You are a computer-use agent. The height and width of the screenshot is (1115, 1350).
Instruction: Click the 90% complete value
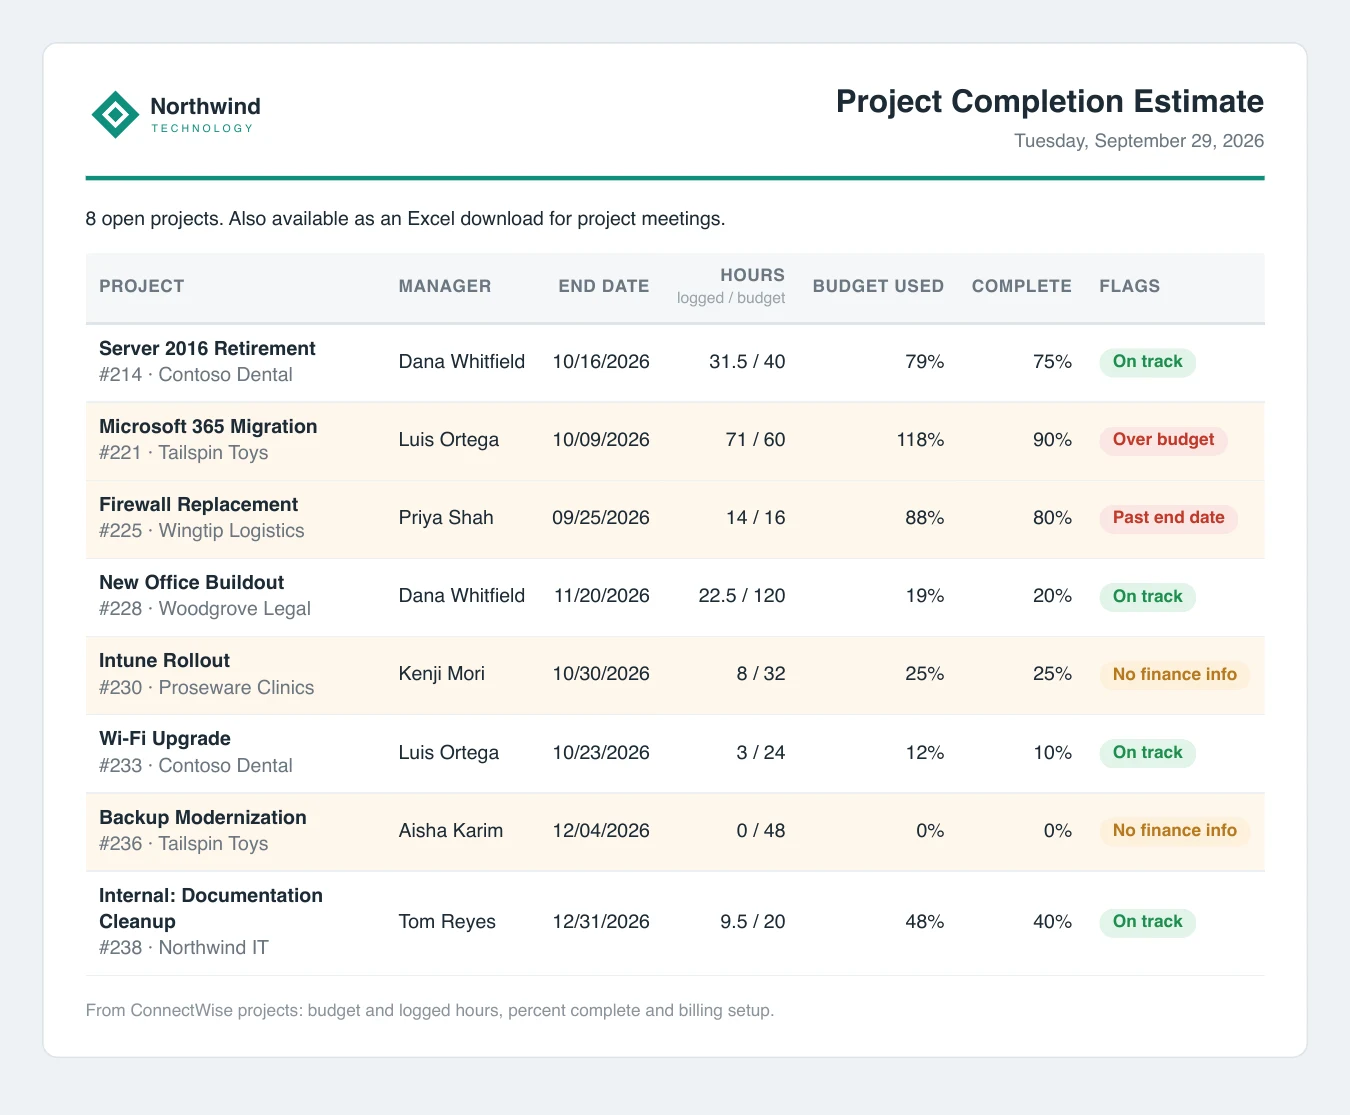tap(1052, 440)
